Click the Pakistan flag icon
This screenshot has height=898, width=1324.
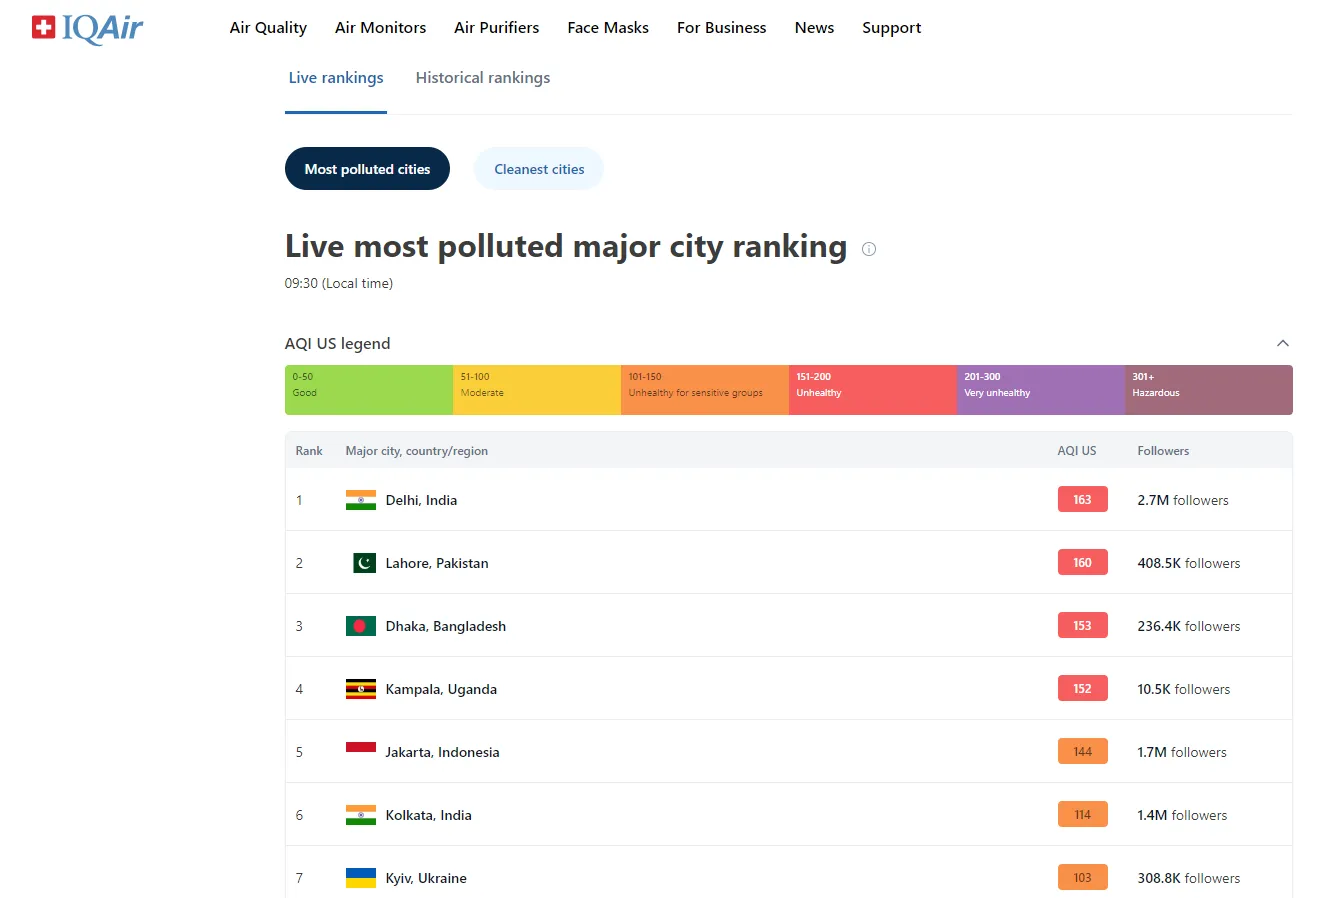point(364,563)
